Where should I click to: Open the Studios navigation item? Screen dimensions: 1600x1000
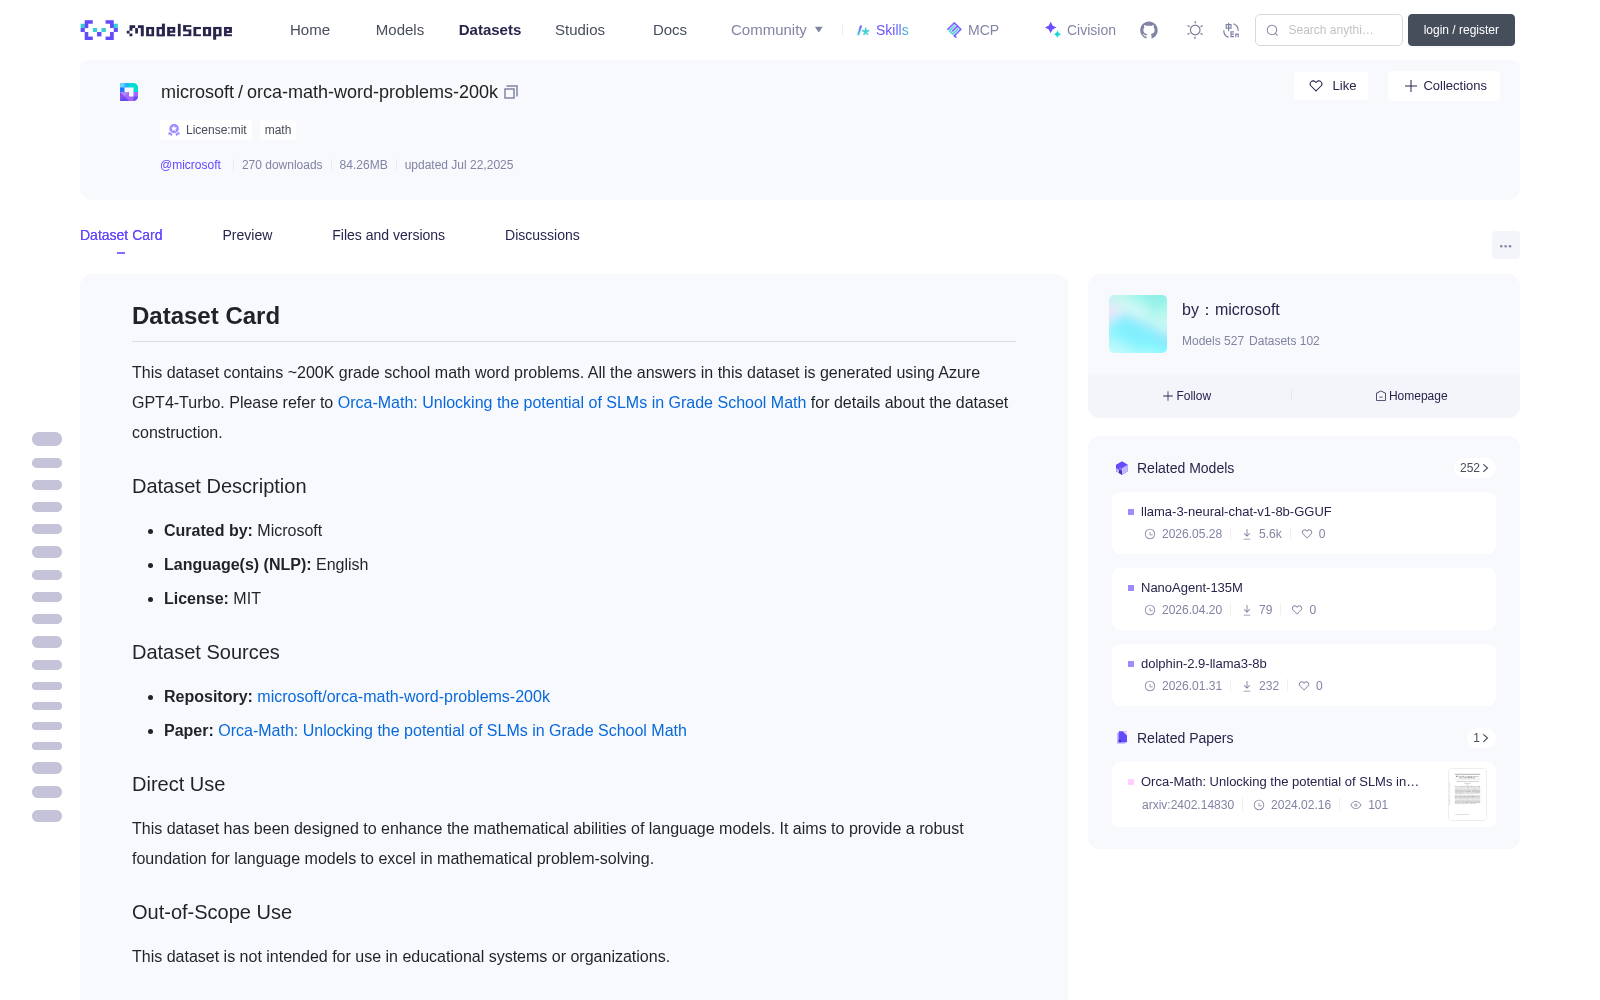coord(580,30)
